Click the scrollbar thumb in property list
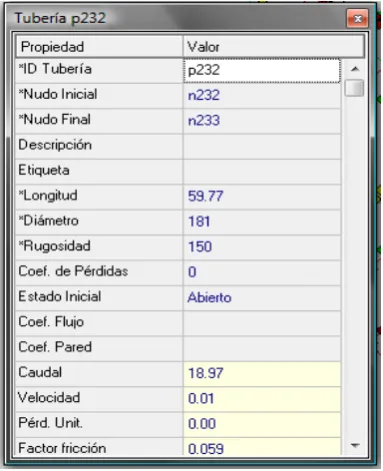 (x=354, y=88)
